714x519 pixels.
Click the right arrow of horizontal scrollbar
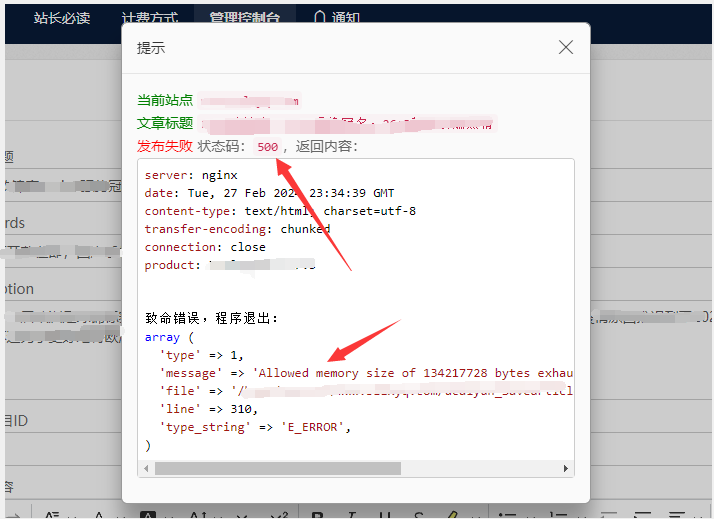tap(568, 468)
